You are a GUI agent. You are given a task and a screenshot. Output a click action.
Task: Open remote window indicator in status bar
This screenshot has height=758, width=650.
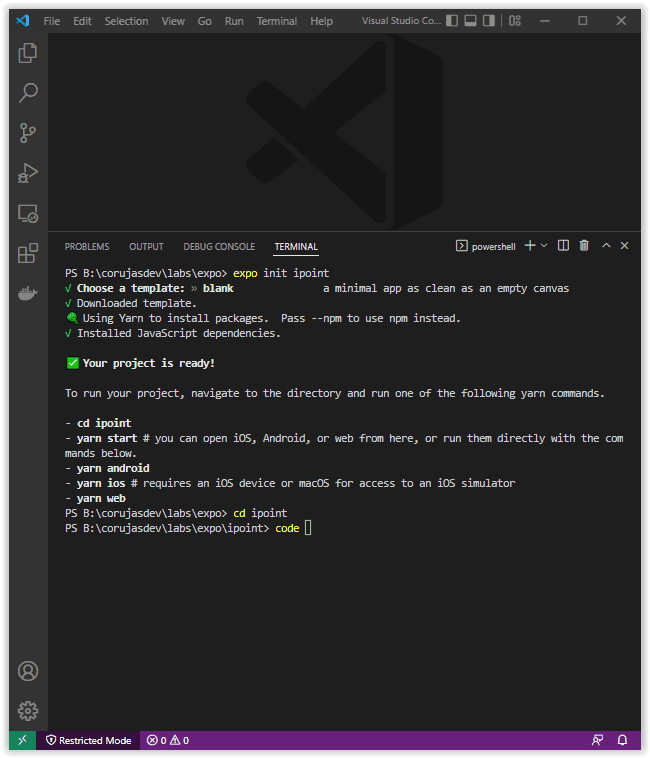tap(22, 740)
